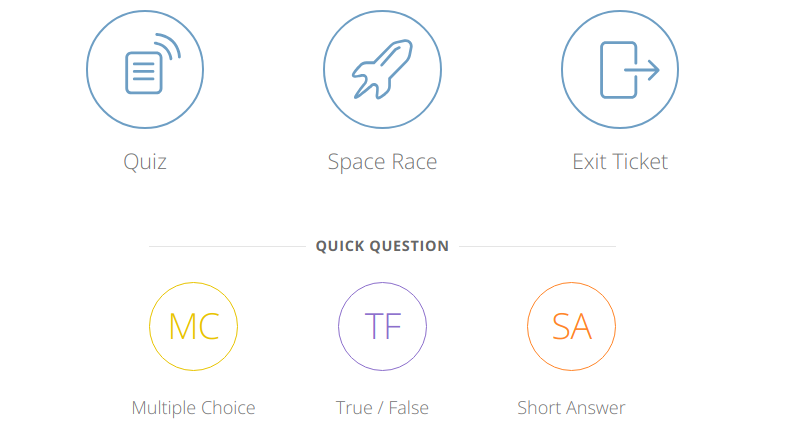The height and width of the screenshot is (445, 786).
Task: Start a Space Race with the rocket icon
Action: [382, 69]
